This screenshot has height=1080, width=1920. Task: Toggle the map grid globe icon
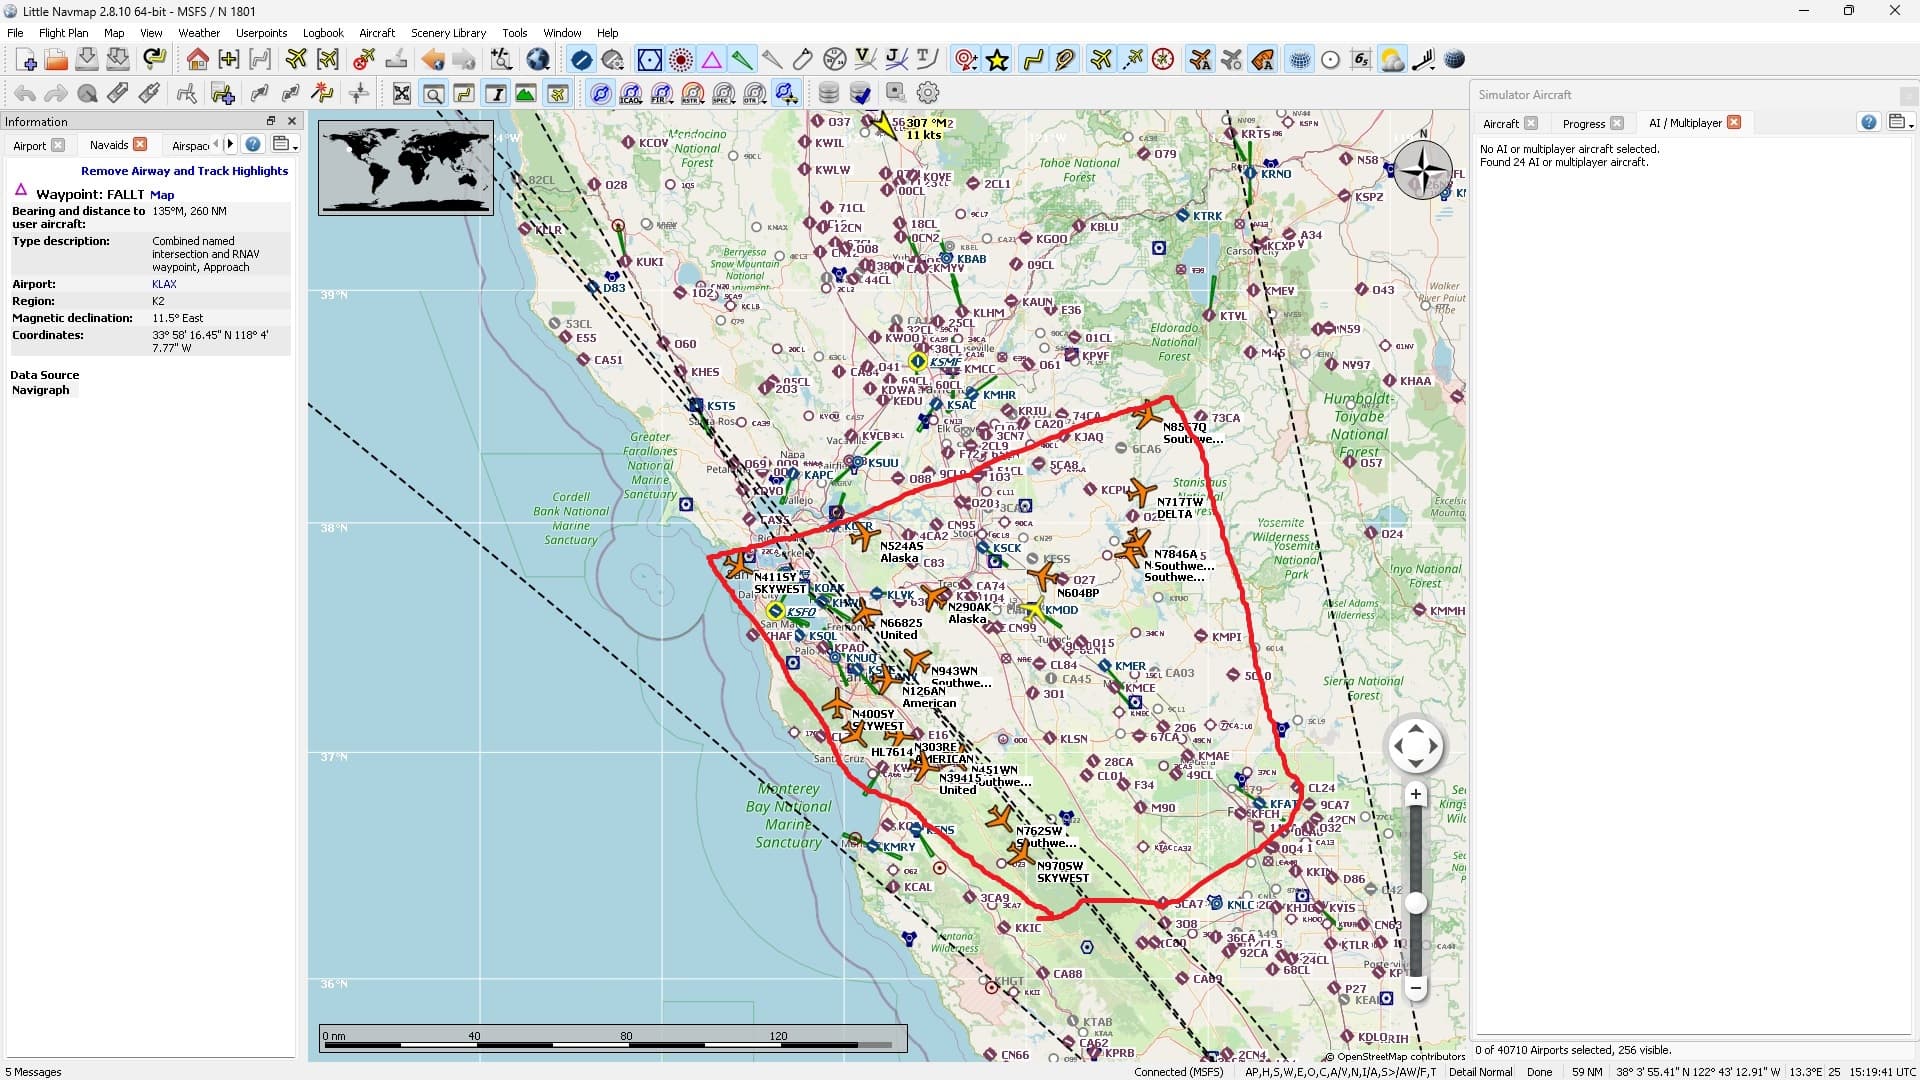[x=1298, y=60]
